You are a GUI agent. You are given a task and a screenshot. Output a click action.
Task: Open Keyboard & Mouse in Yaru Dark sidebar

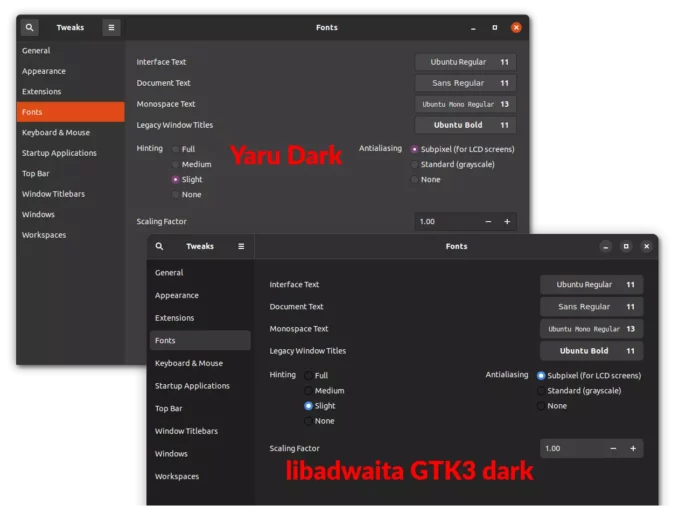[x=71, y=133]
